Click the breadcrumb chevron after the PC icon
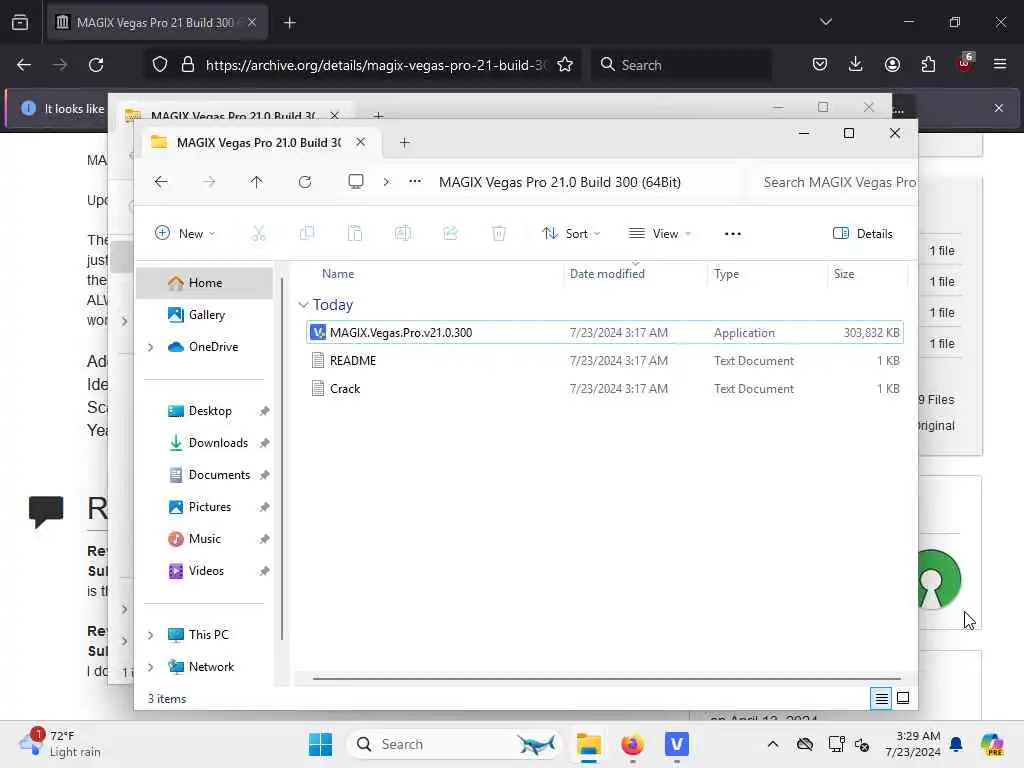 (x=386, y=182)
